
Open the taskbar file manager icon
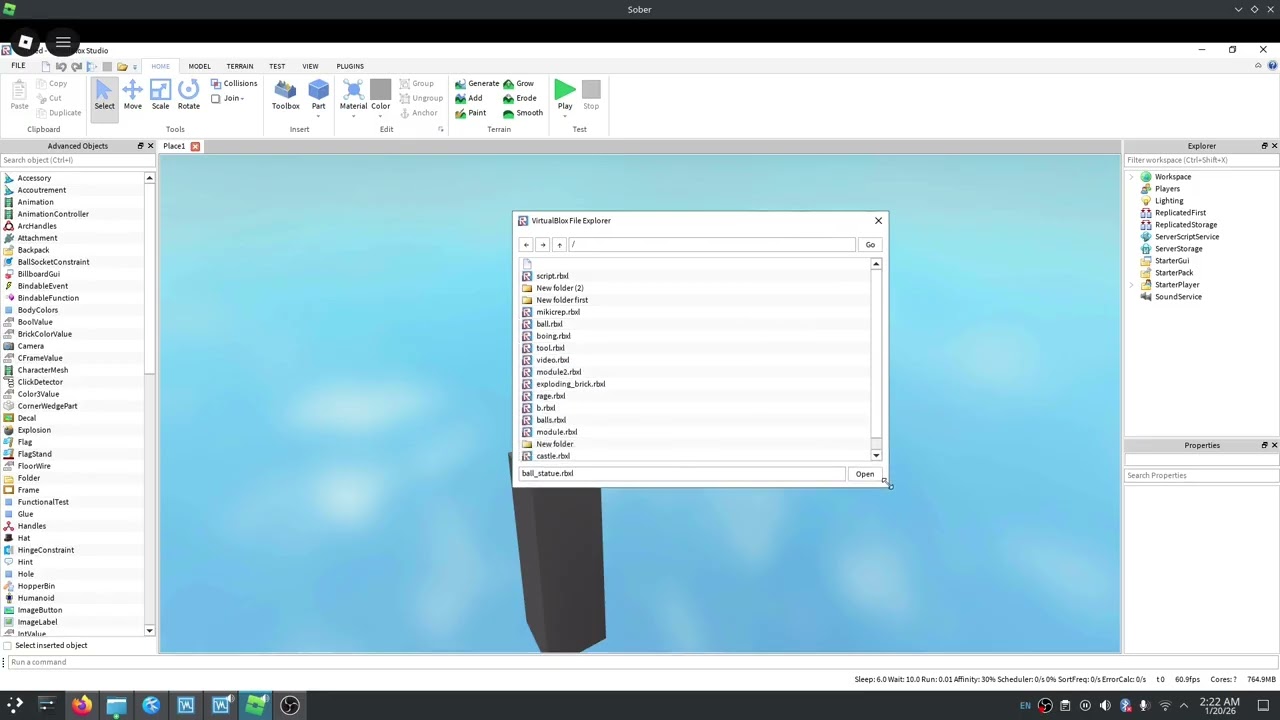[x=116, y=705]
